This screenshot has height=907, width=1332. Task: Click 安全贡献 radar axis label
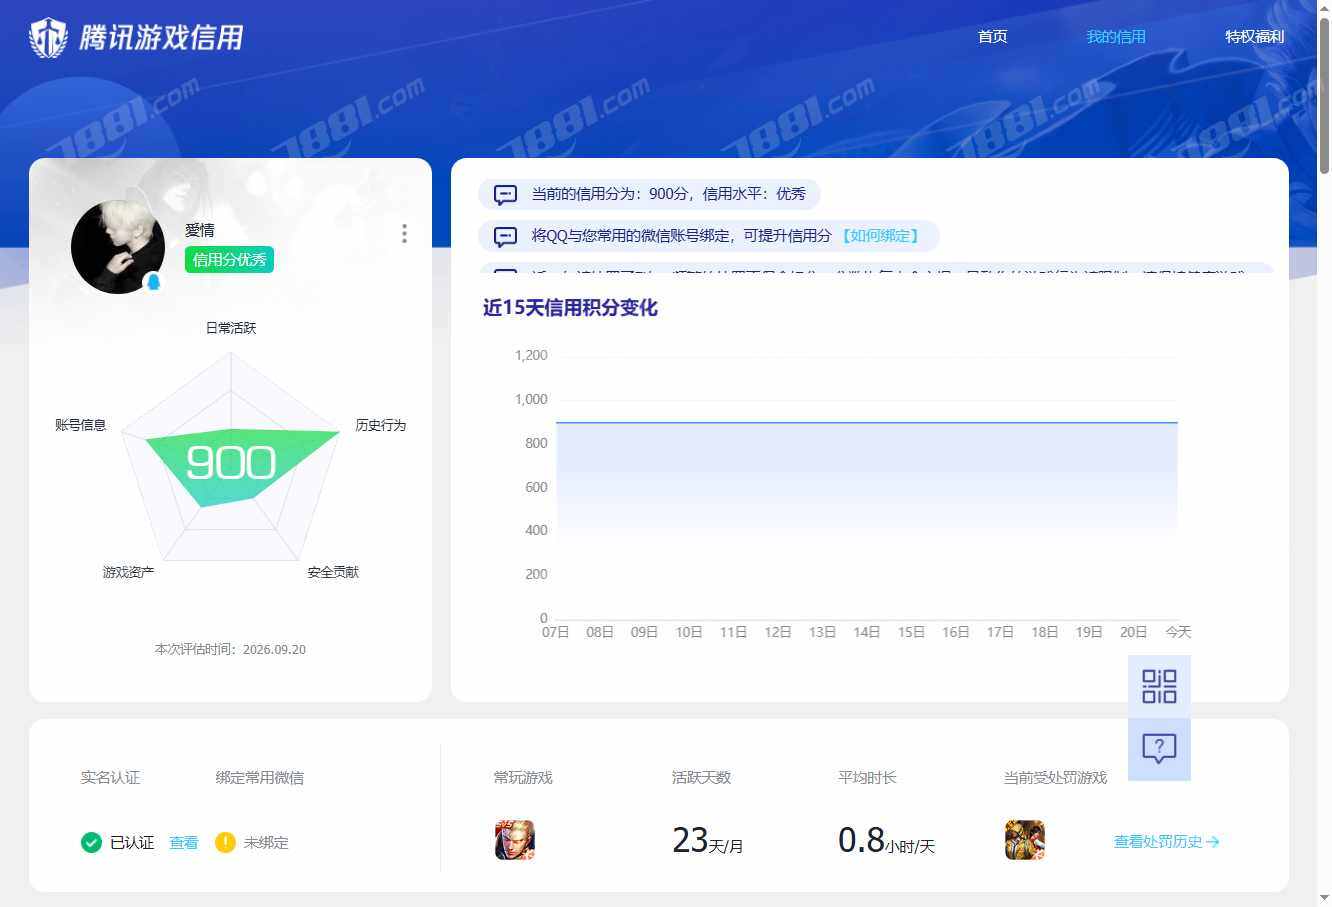[x=333, y=572]
